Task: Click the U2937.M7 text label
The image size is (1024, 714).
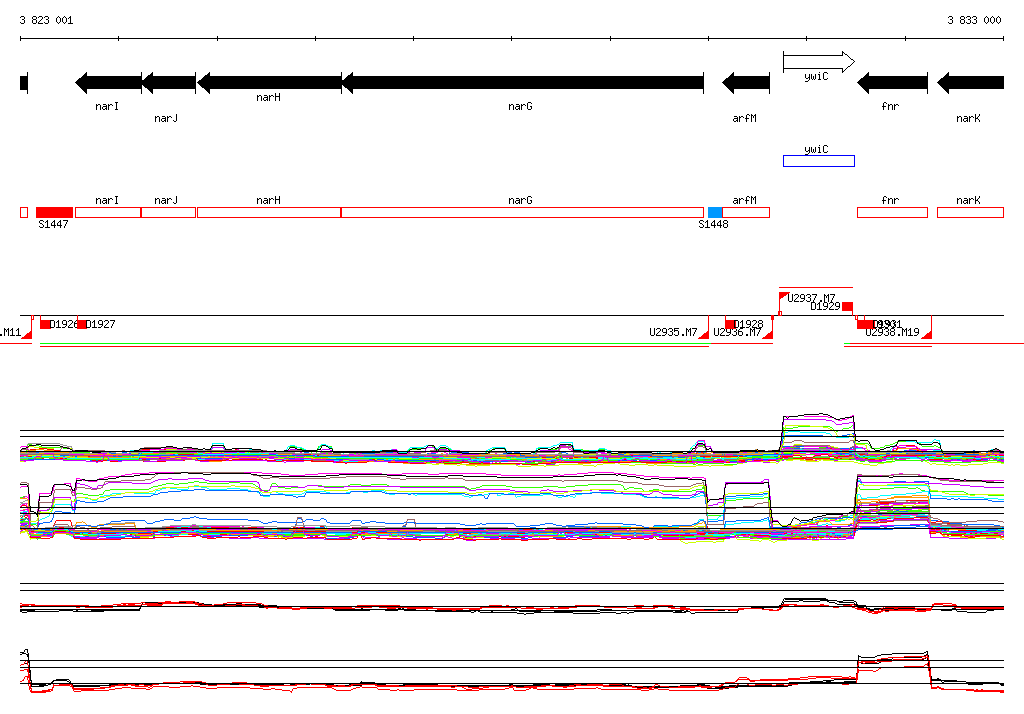Action: tap(811, 299)
